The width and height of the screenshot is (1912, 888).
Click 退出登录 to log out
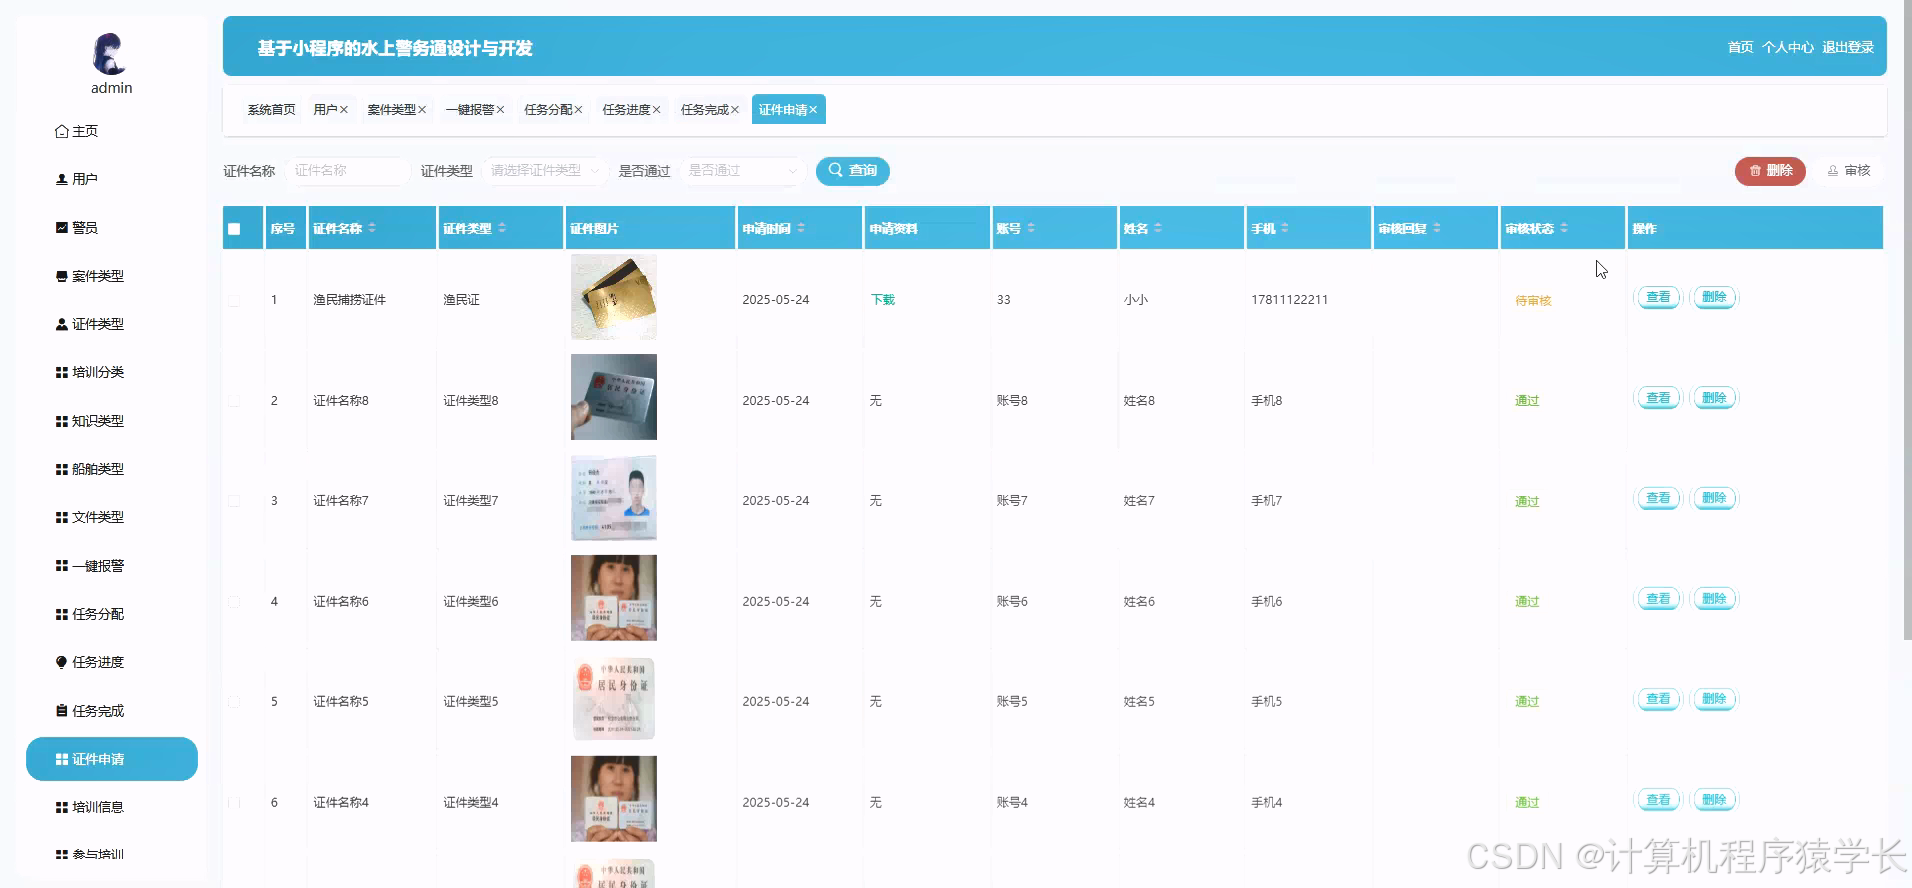tap(1847, 47)
